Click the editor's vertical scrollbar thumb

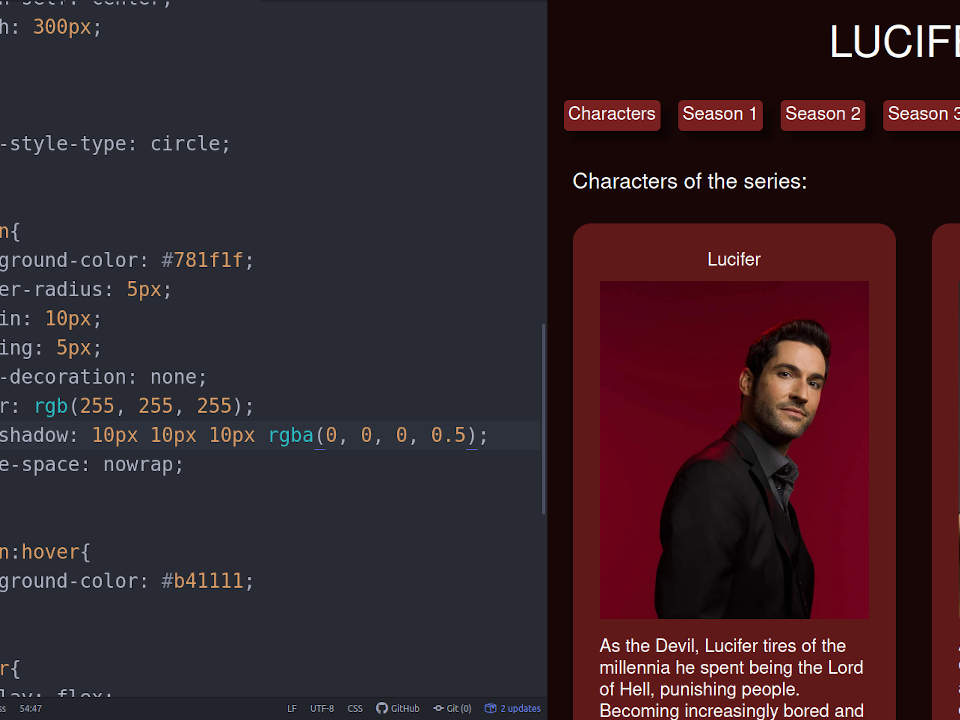(543, 419)
